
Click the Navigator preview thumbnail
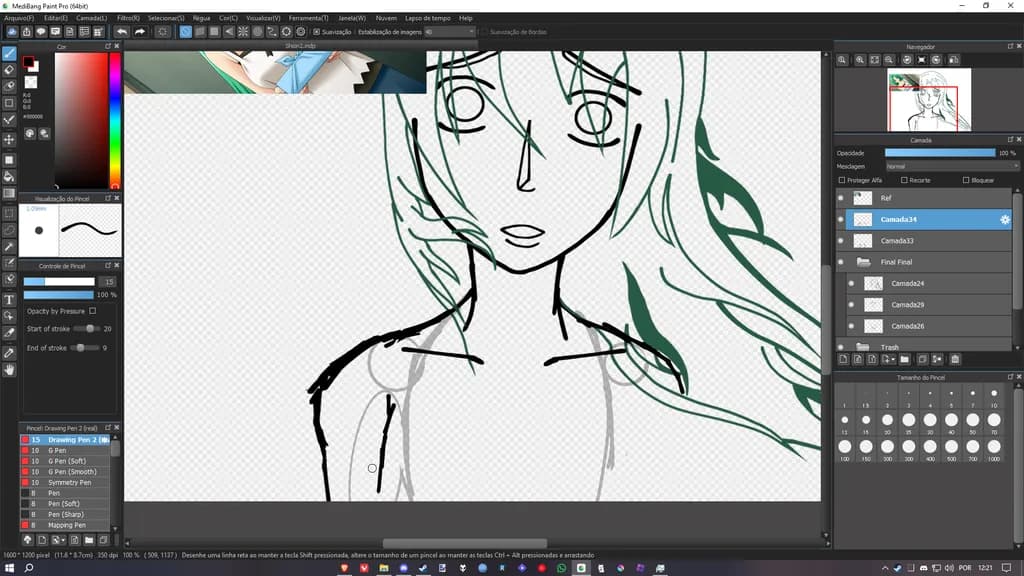coord(929,100)
